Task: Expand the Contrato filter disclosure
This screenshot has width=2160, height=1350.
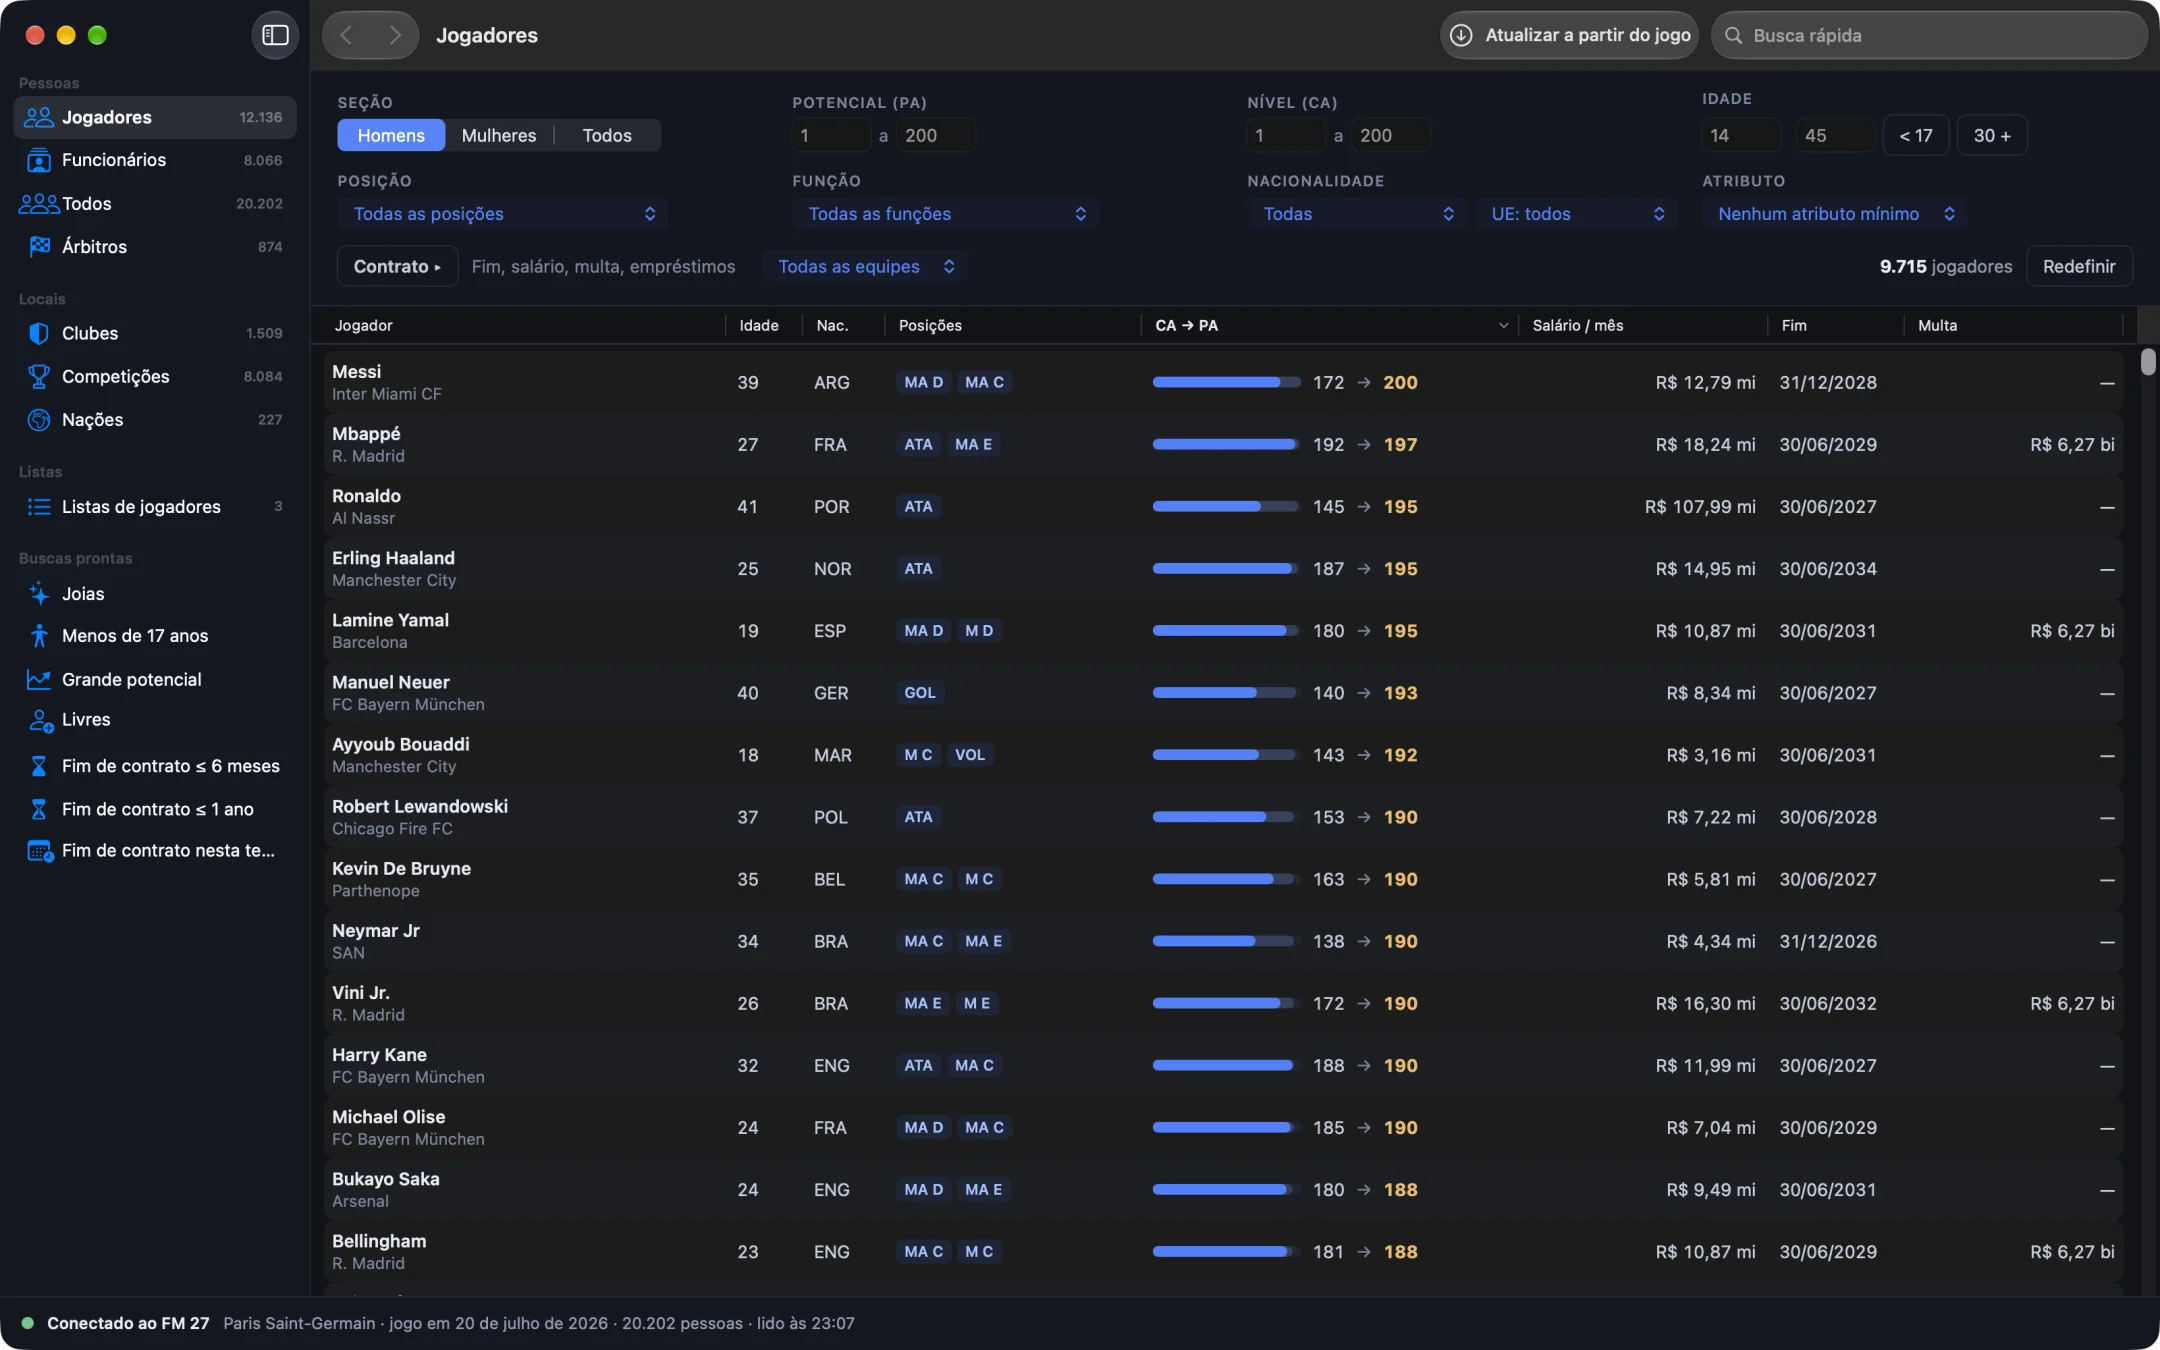Action: click(x=397, y=266)
